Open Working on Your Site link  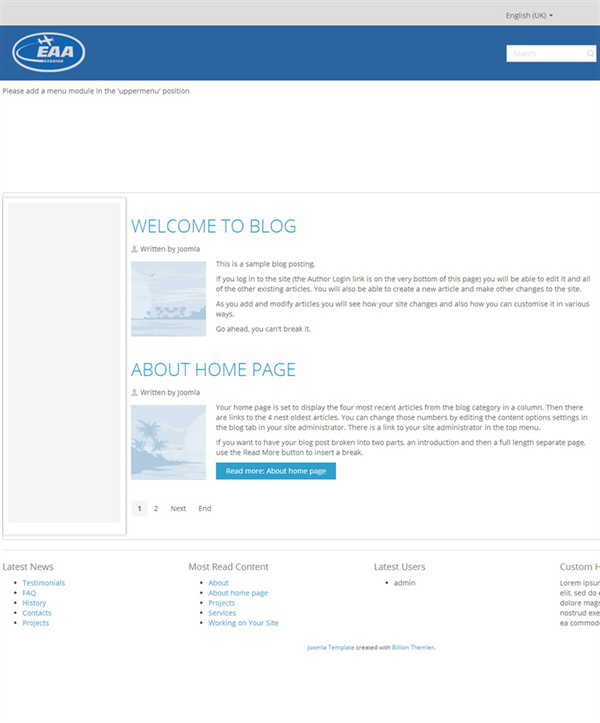click(243, 623)
